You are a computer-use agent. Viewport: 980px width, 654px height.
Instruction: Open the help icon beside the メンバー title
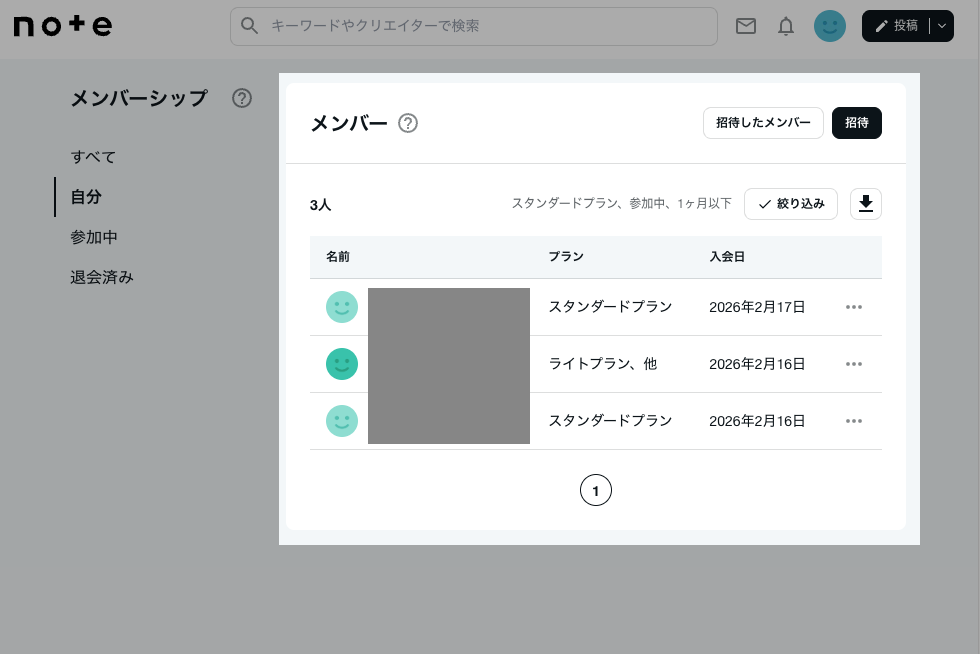coord(408,123)
